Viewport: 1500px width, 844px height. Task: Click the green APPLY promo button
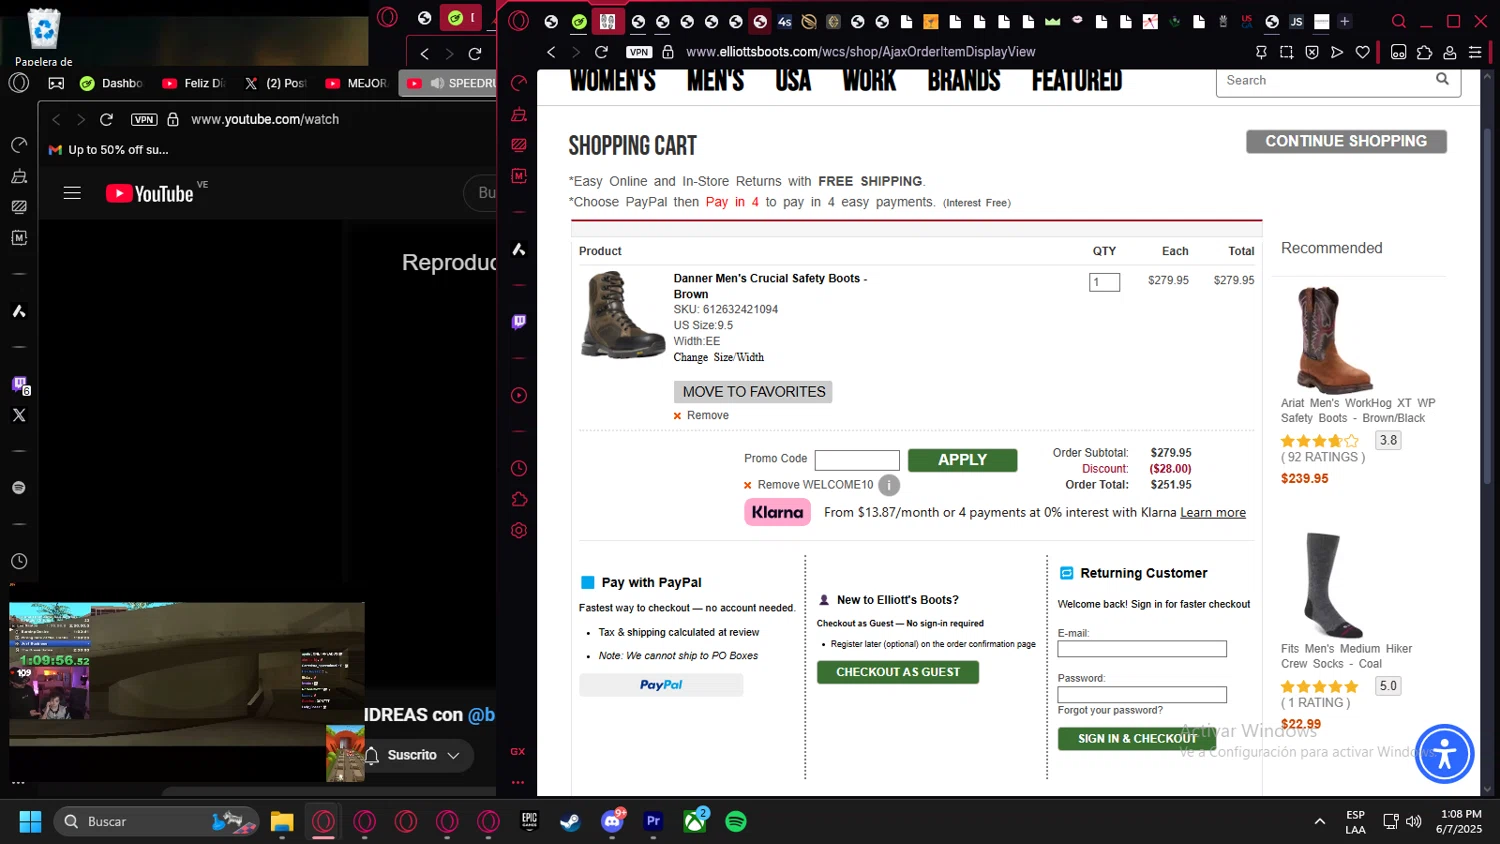click(x=962, y=460)
